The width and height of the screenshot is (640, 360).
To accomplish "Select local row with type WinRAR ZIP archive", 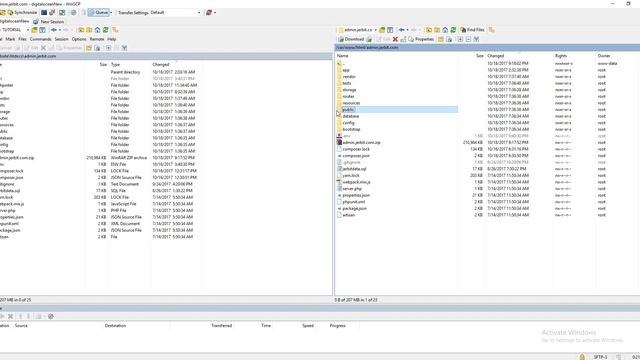I will (x=129, y=158).
